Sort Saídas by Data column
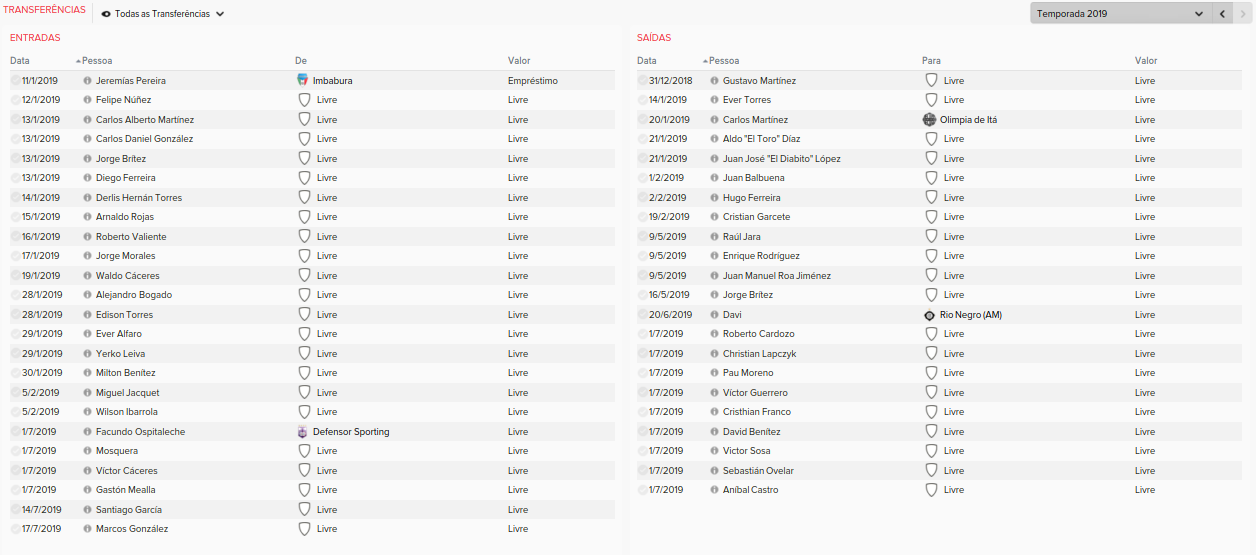1256x555 pixels. (x=647, y=61)
